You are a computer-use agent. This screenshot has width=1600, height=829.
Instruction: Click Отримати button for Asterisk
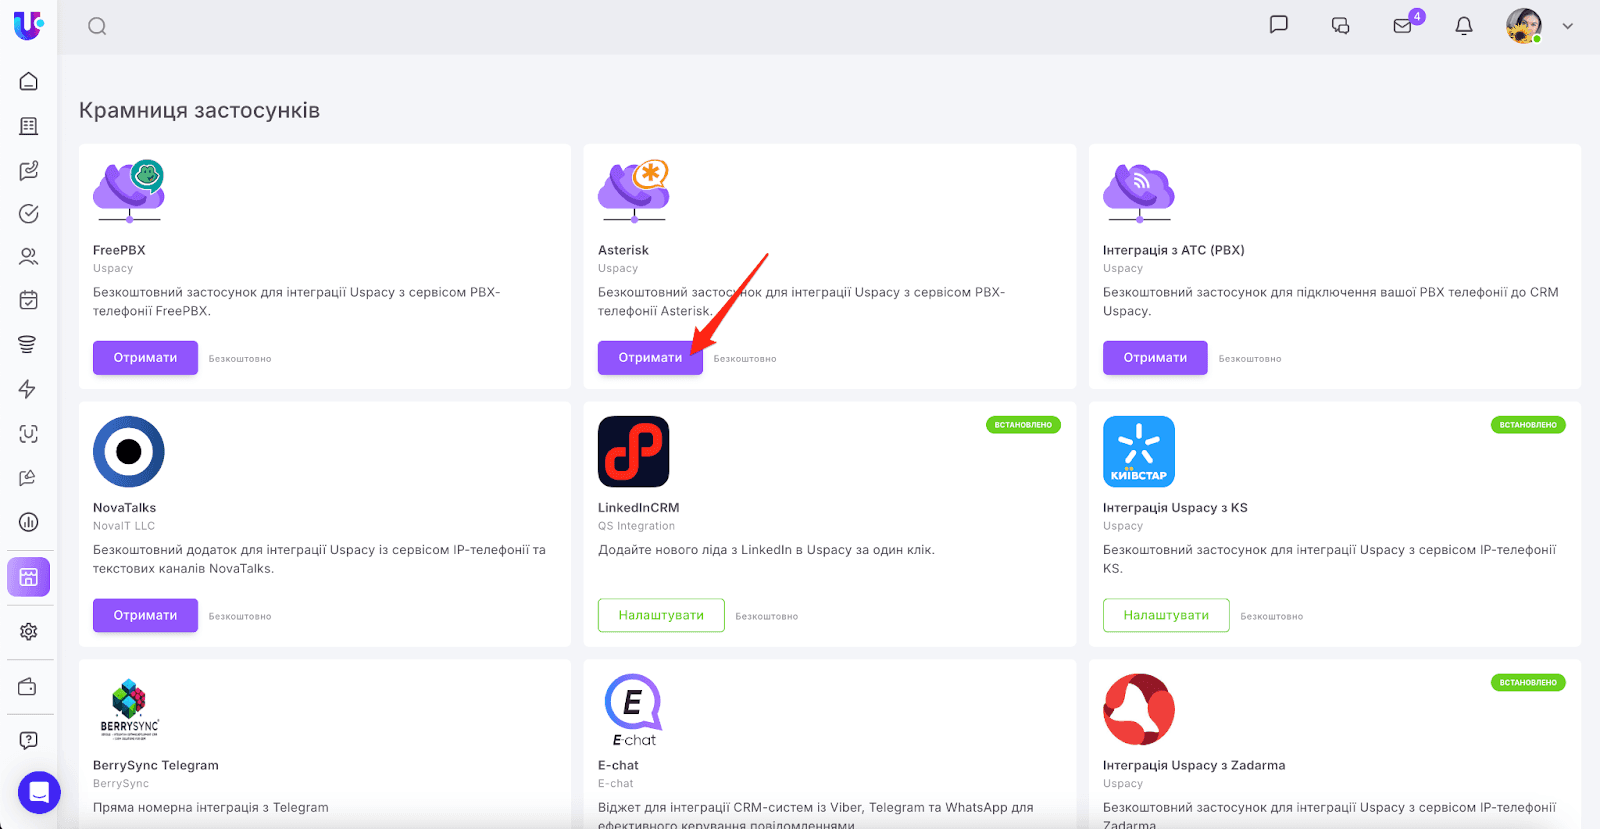pos(650,358)
